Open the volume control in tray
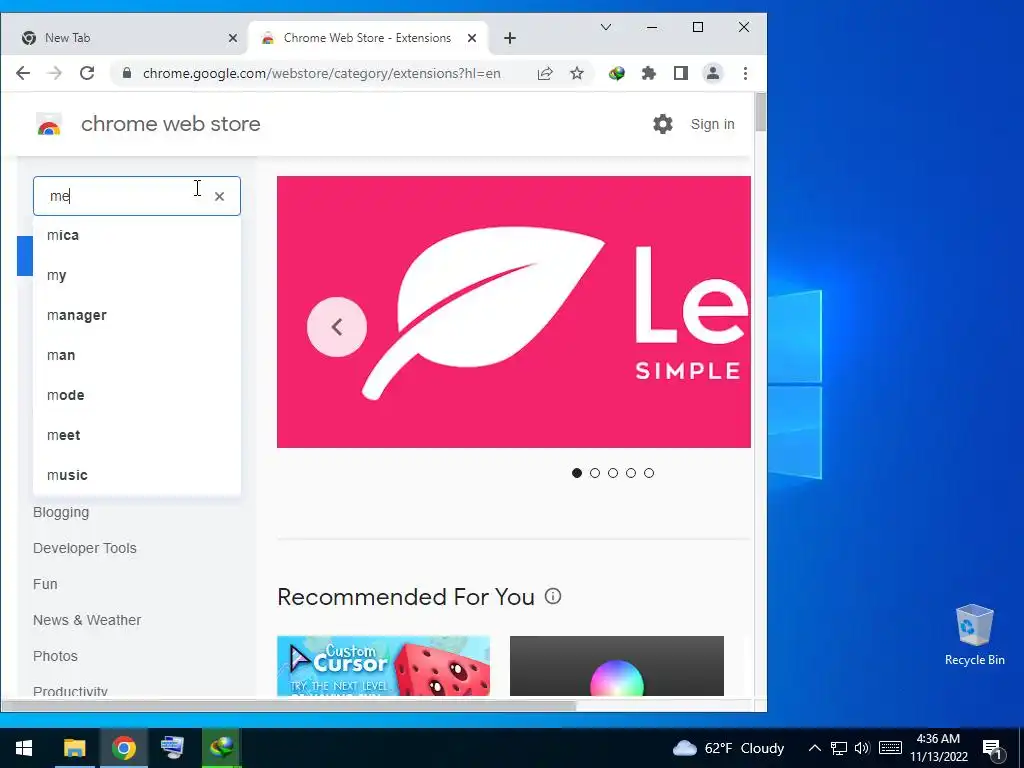 (x=862, y=748)
